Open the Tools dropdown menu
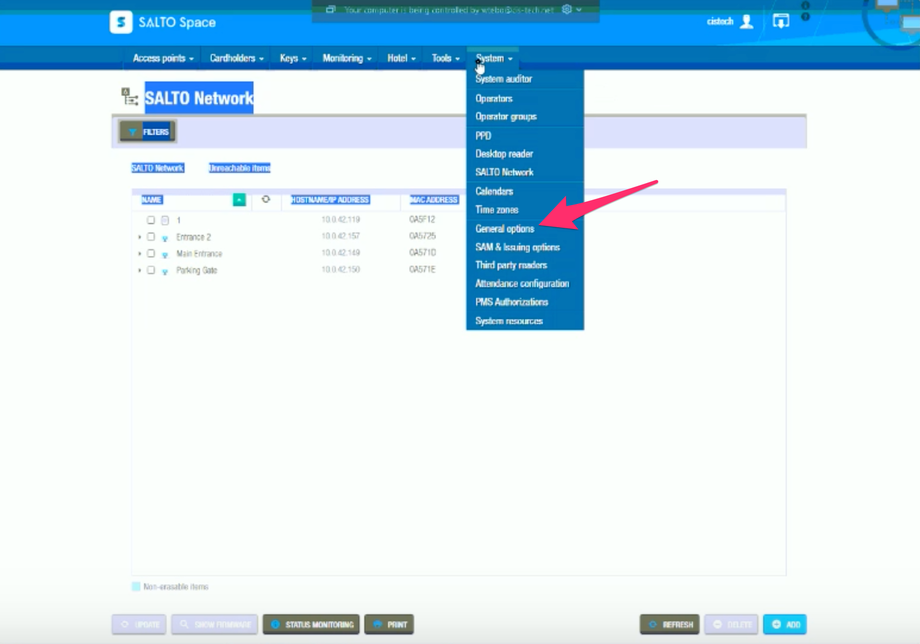920x644 pixels. (x=445, y=58)
